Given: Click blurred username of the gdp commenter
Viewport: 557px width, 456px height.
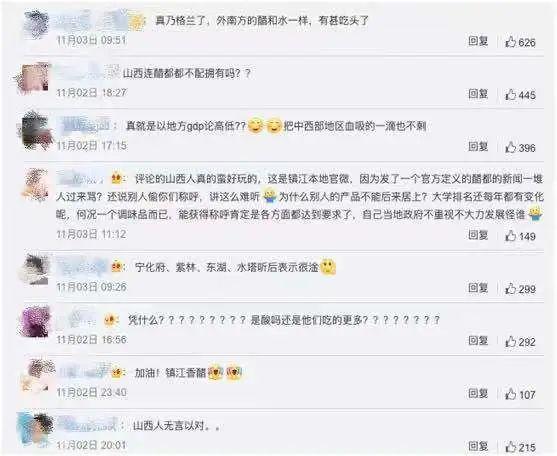Looking at the screenshot, I should pyautogui.click(x=86, y=126).
